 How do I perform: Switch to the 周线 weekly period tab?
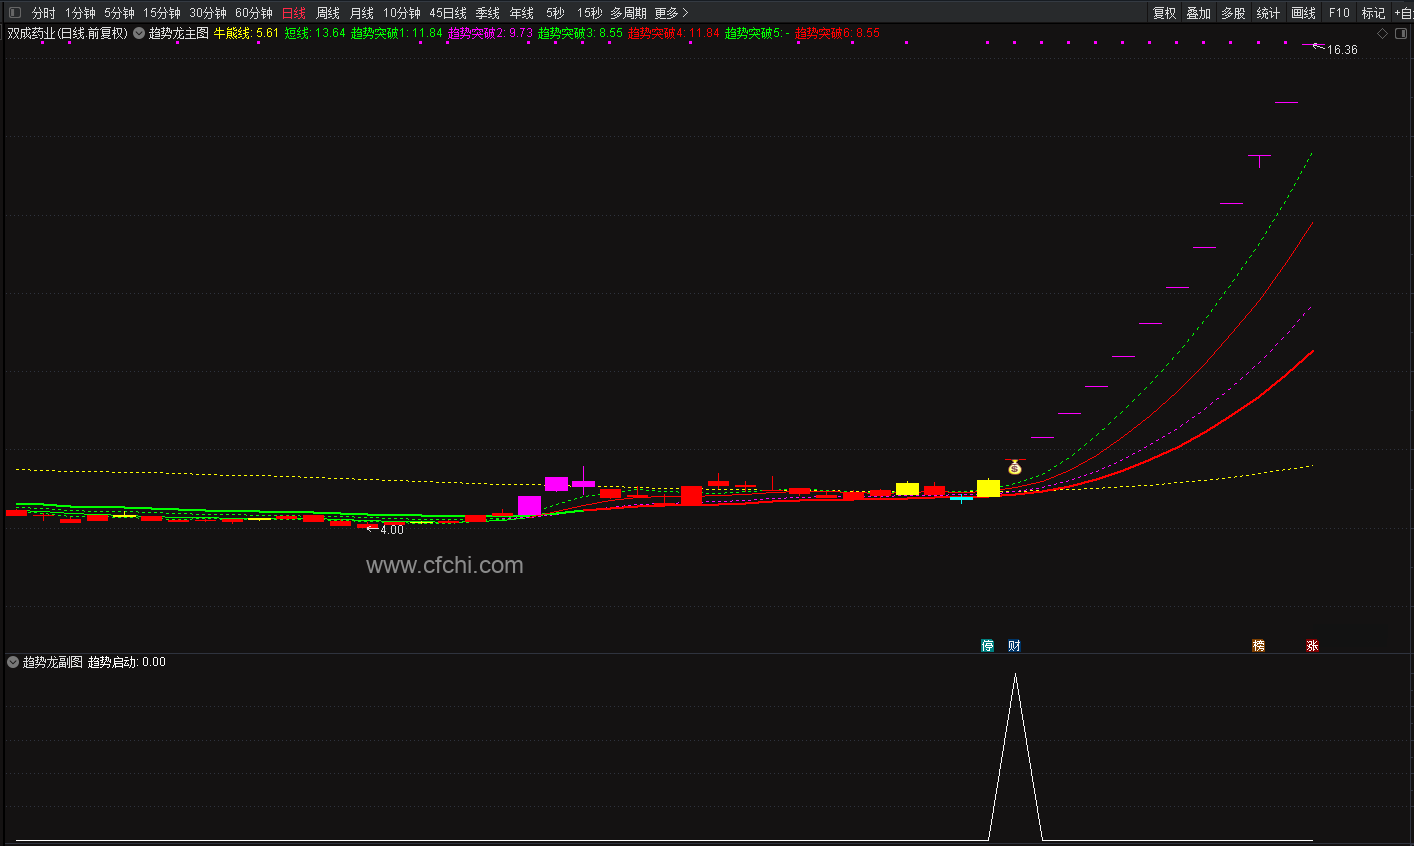(x=328, y=13)
